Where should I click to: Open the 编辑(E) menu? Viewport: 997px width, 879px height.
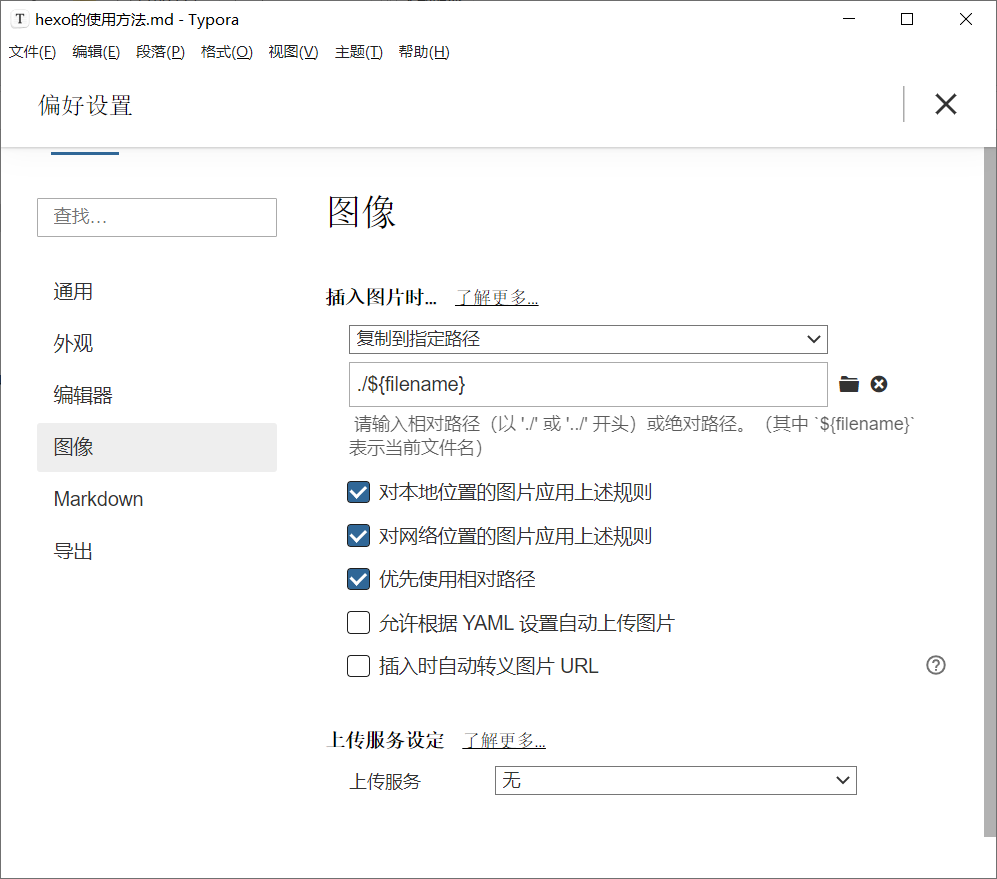tap(96, 52)
